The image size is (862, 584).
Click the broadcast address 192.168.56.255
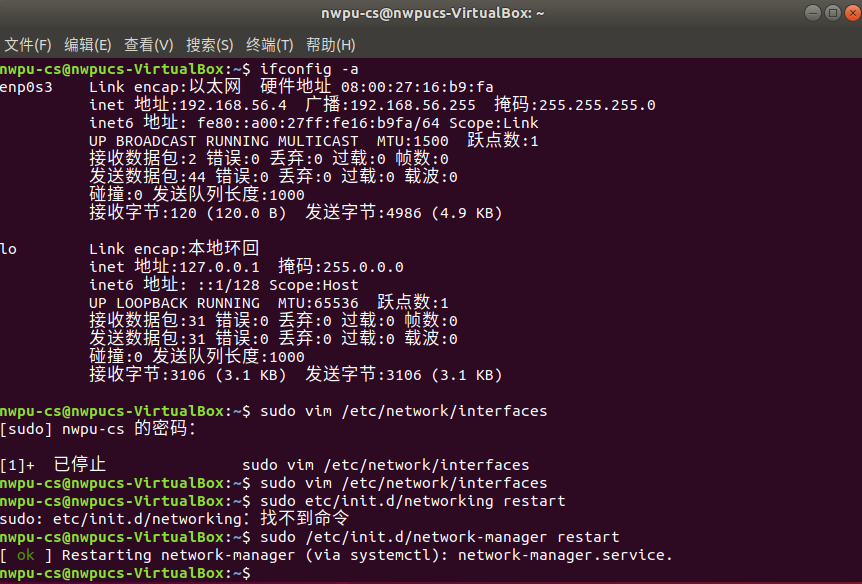pos(413,105)
